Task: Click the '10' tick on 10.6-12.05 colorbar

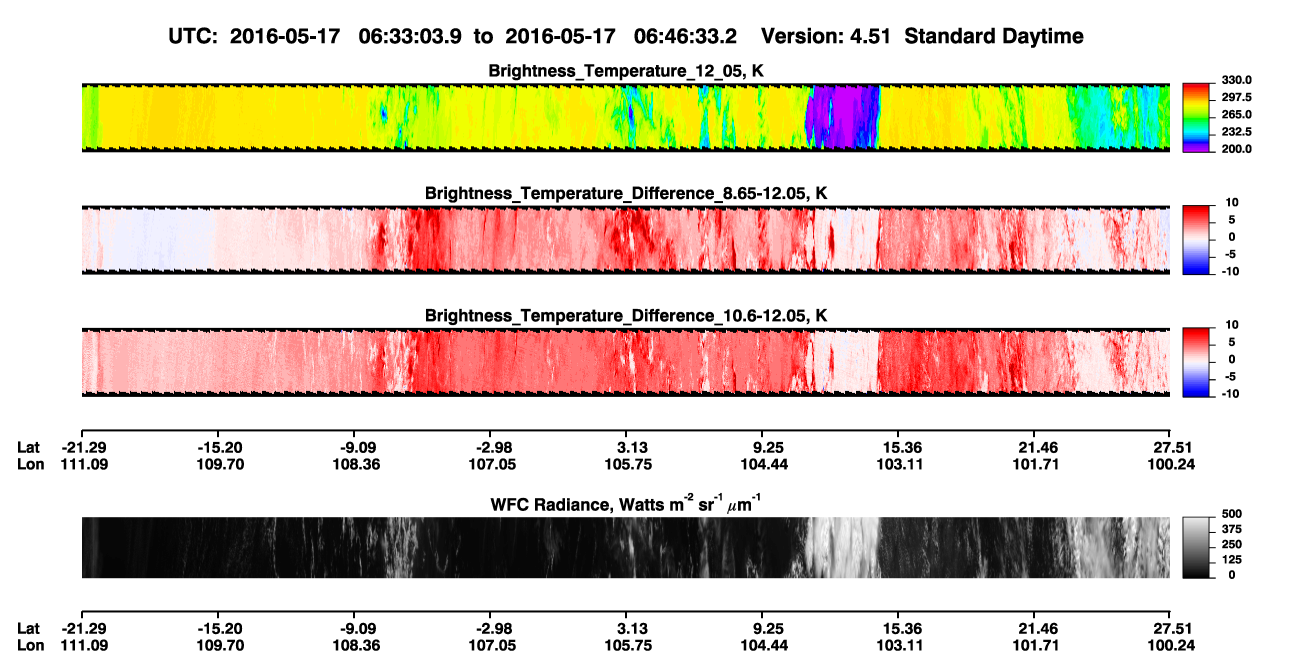Action: (1231, 325)
